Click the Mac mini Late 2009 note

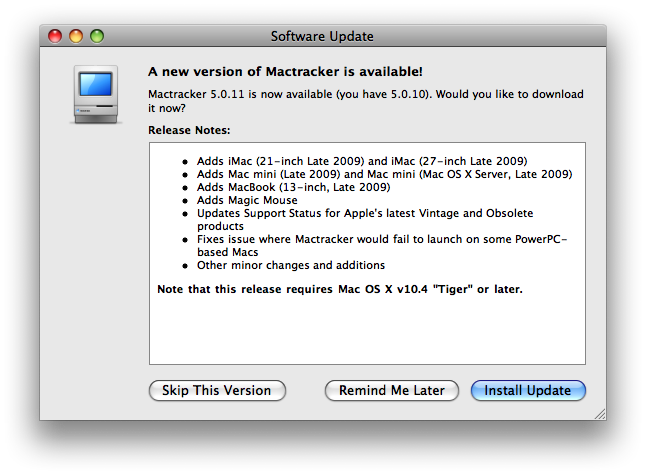click(x=384, y=174)
